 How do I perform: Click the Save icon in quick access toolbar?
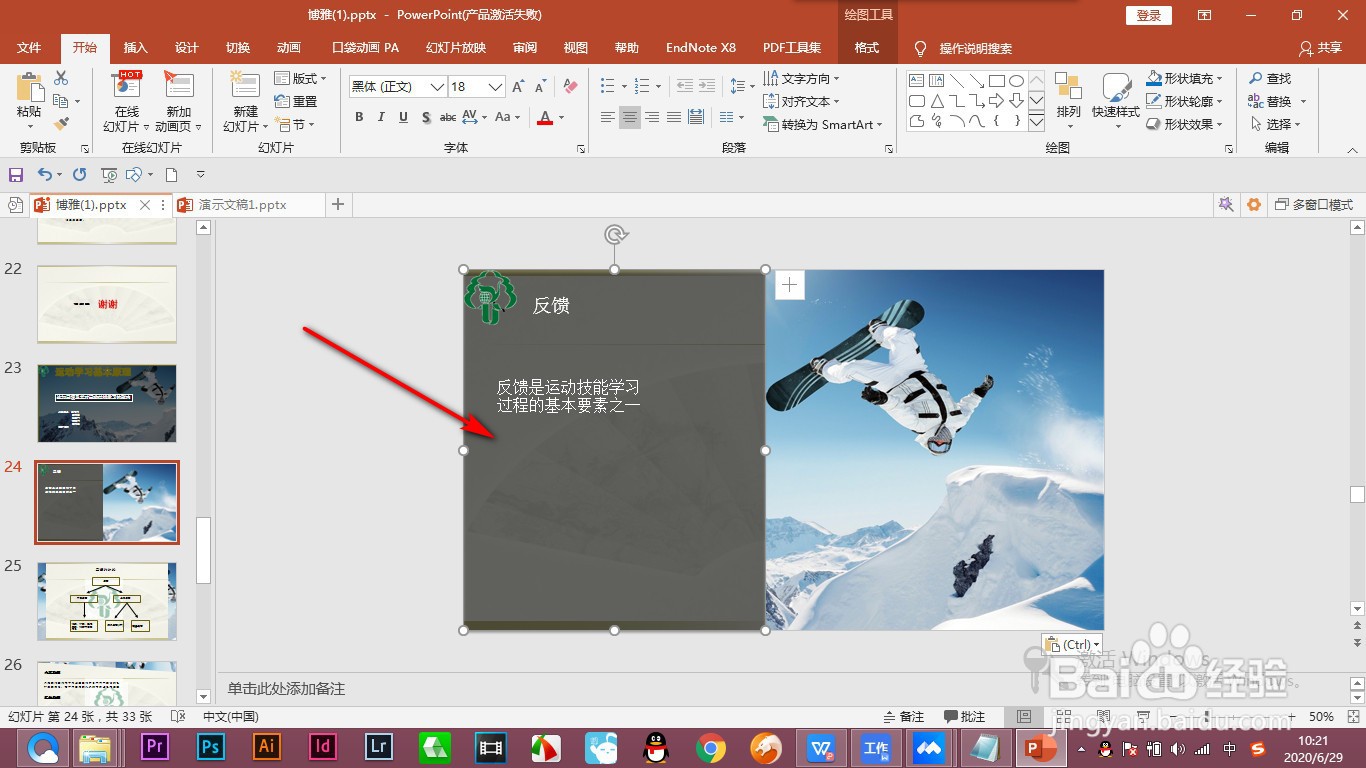pyautogui.click(x=16, y=174)
